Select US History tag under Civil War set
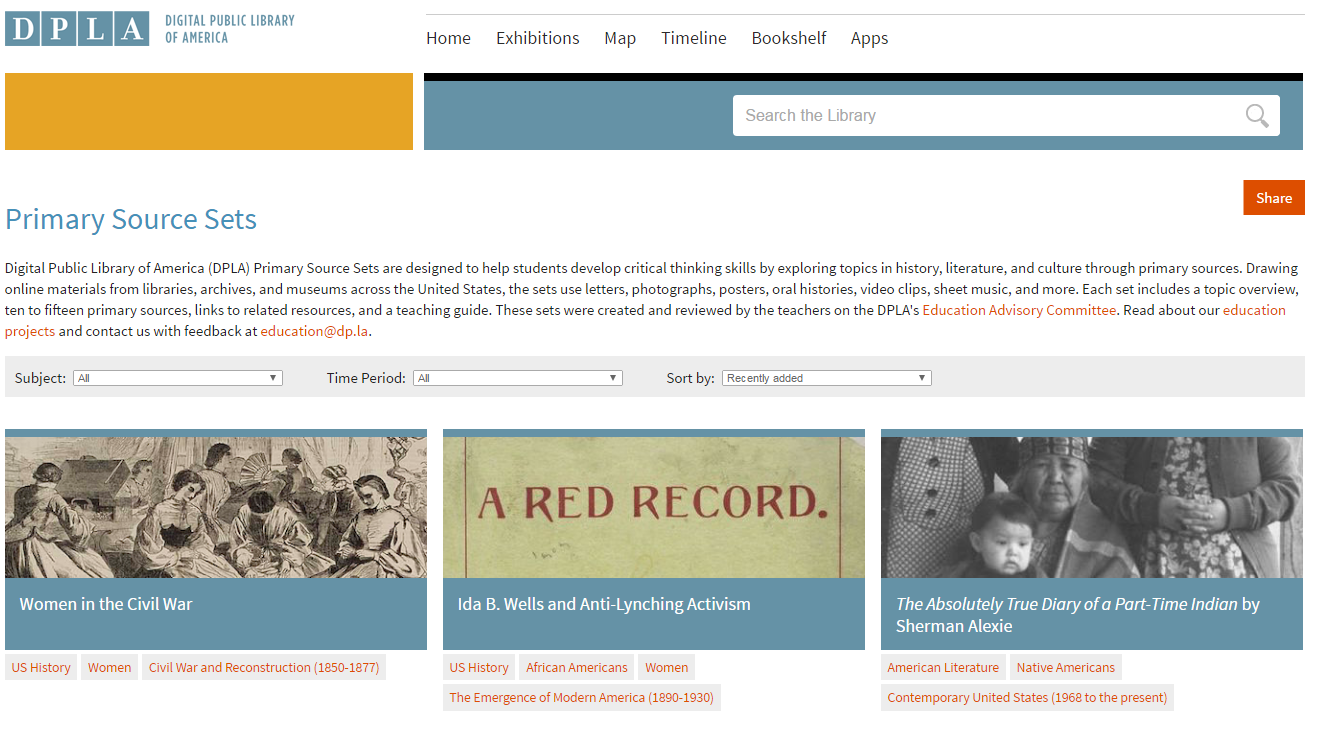This screenshot has width=1319, height=738. pyautogui.click(x=41, y=667)
